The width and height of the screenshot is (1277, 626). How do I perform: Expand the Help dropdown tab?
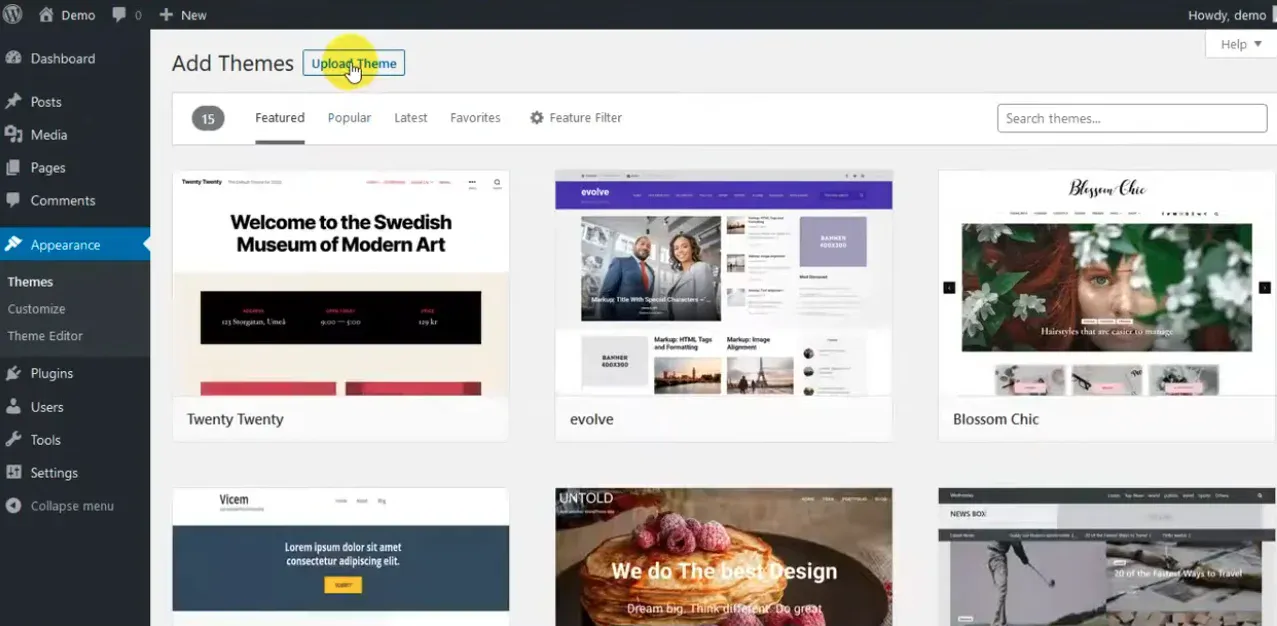pyautogui.click(x=1241, y=44)
